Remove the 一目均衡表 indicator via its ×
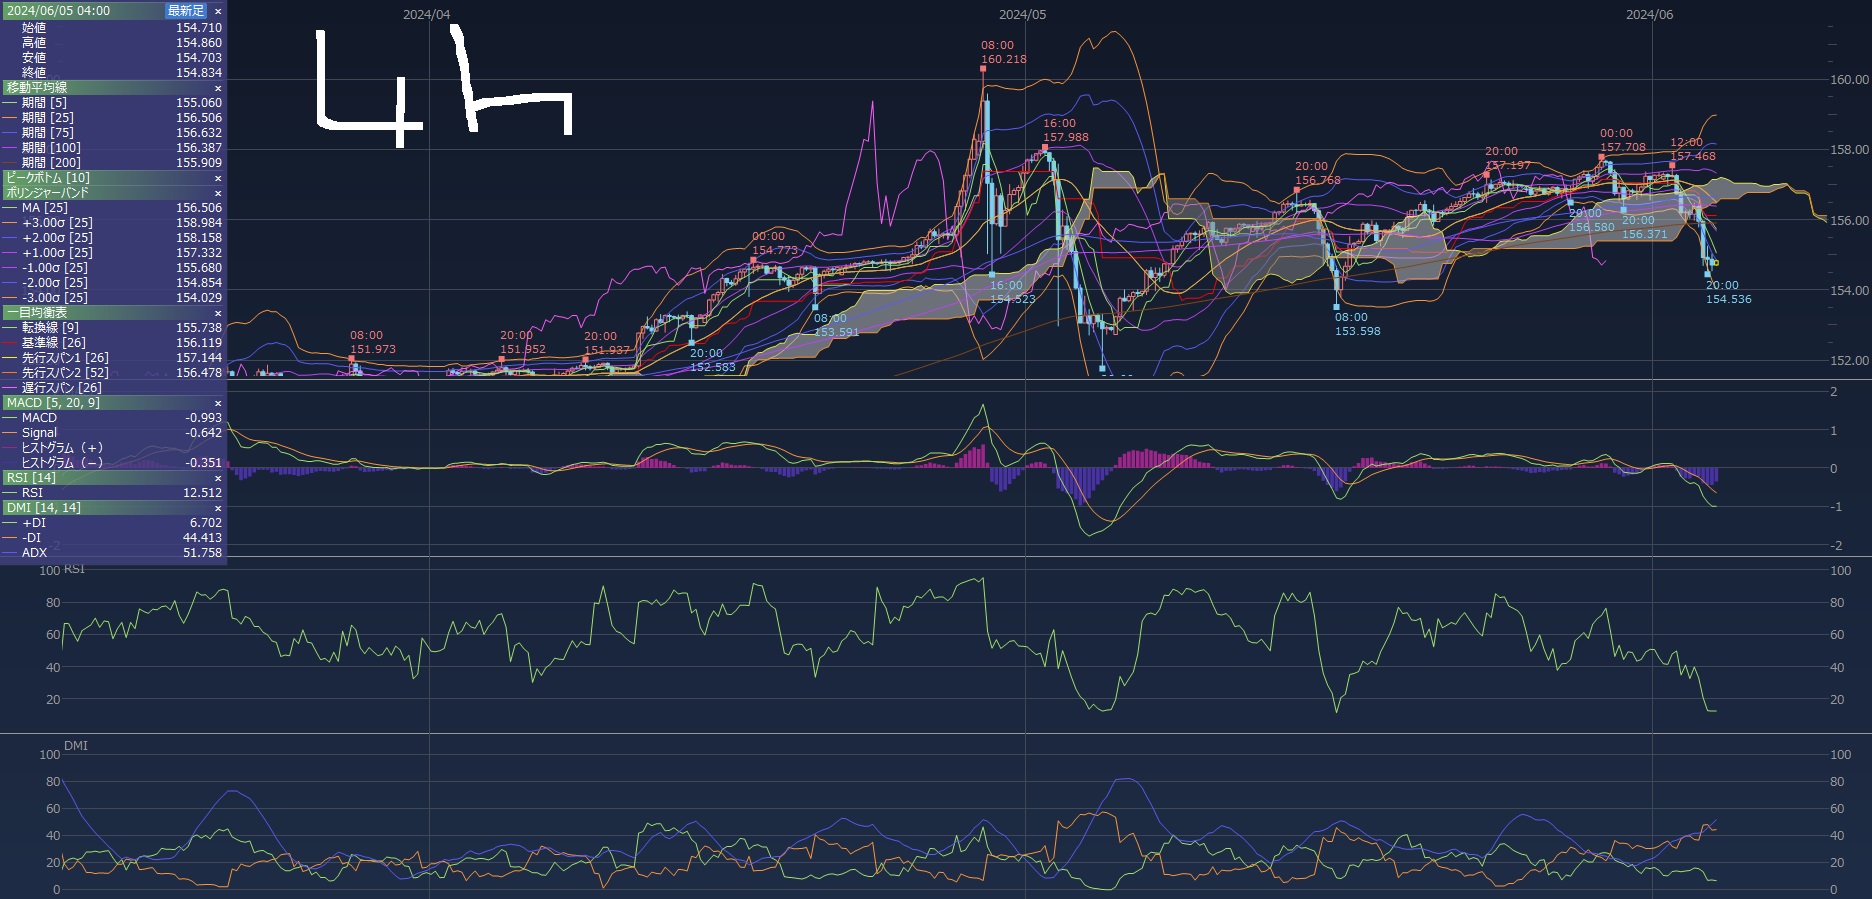The image size is (1872, 899). [218, 313]
